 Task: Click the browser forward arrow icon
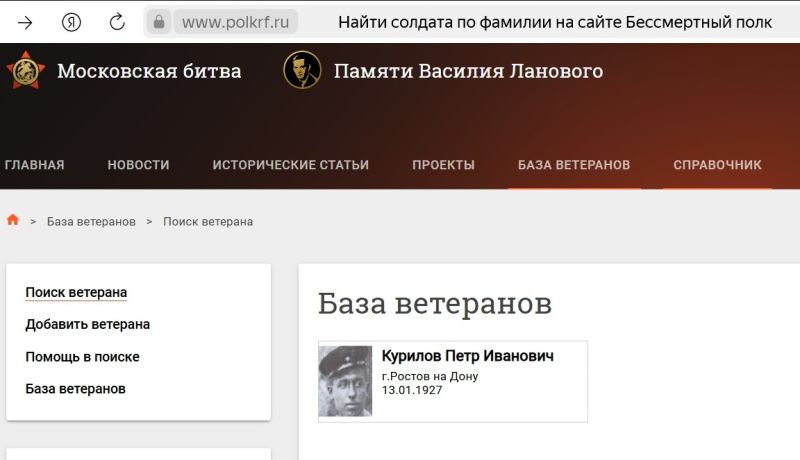click(25, 22)
